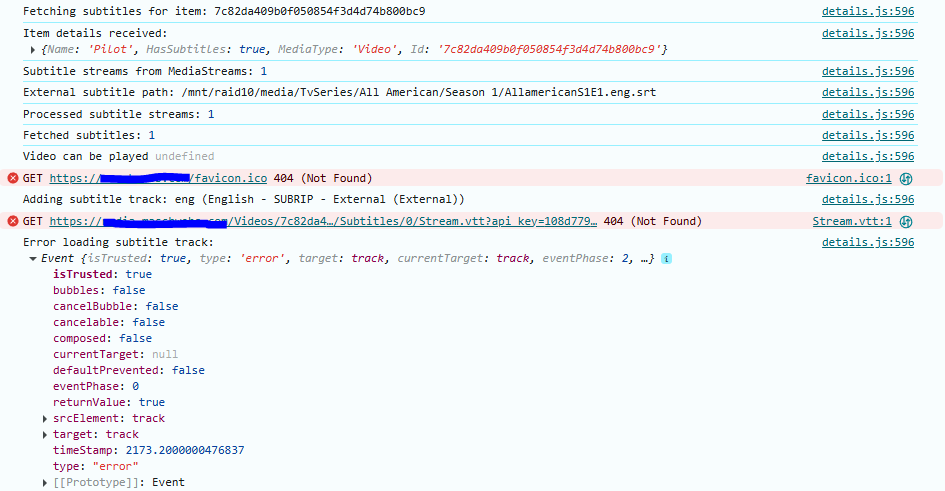Open details.js:596 link beside External subtitle path

(867, 92)
